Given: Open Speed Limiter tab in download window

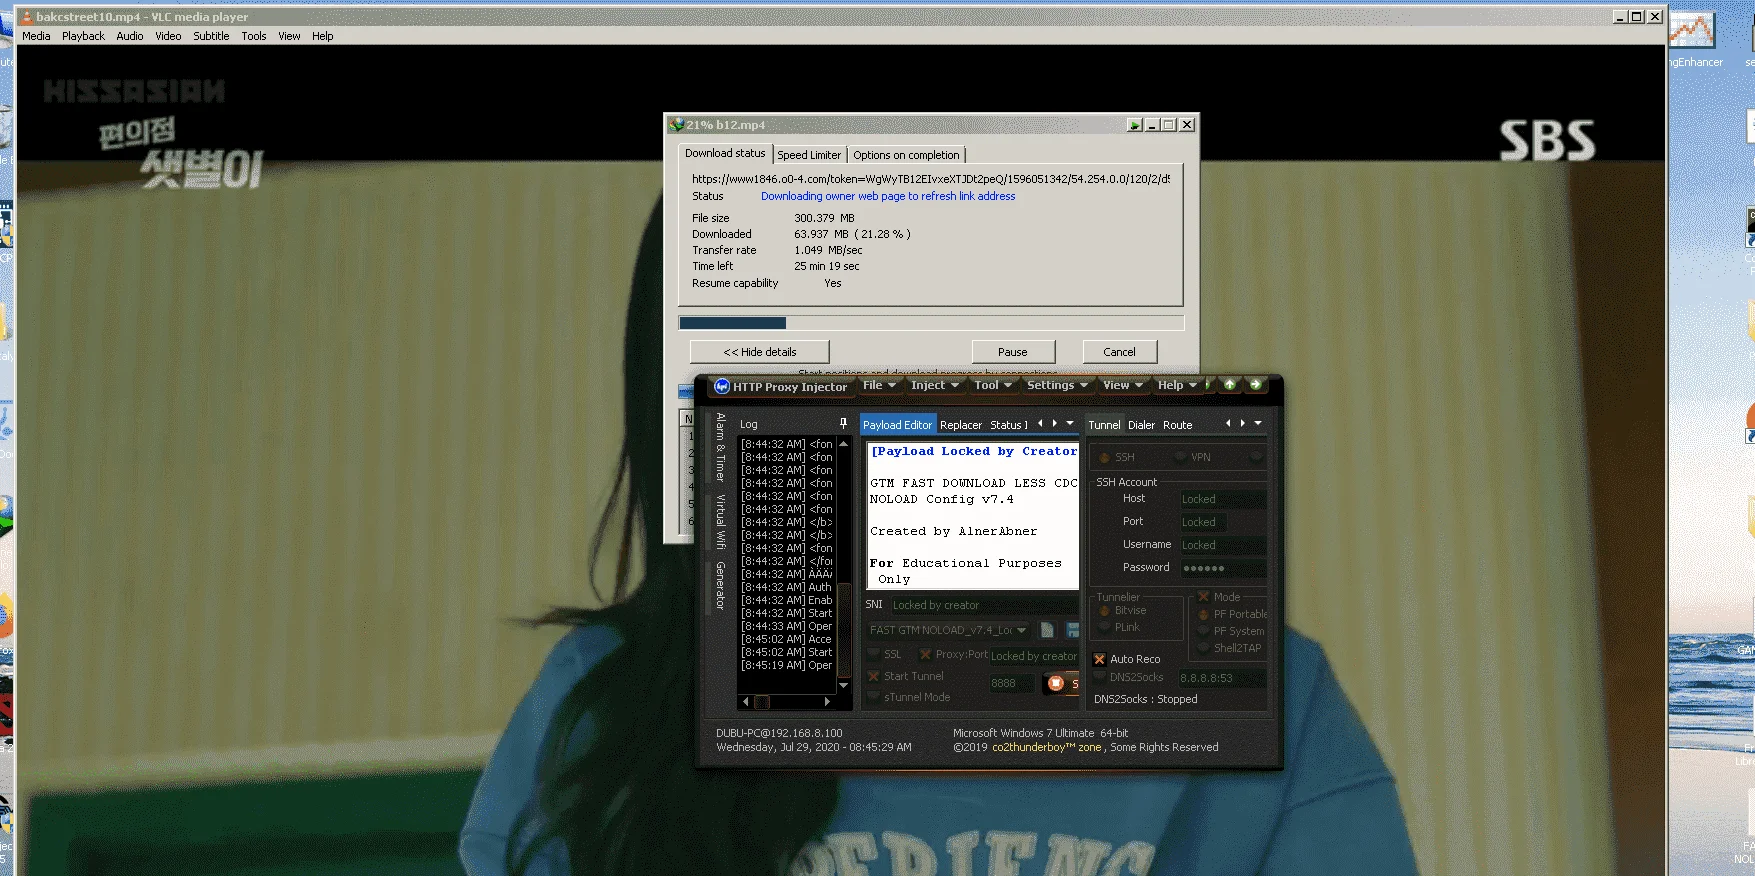Looking at the screenshot, I should (809, 155).
